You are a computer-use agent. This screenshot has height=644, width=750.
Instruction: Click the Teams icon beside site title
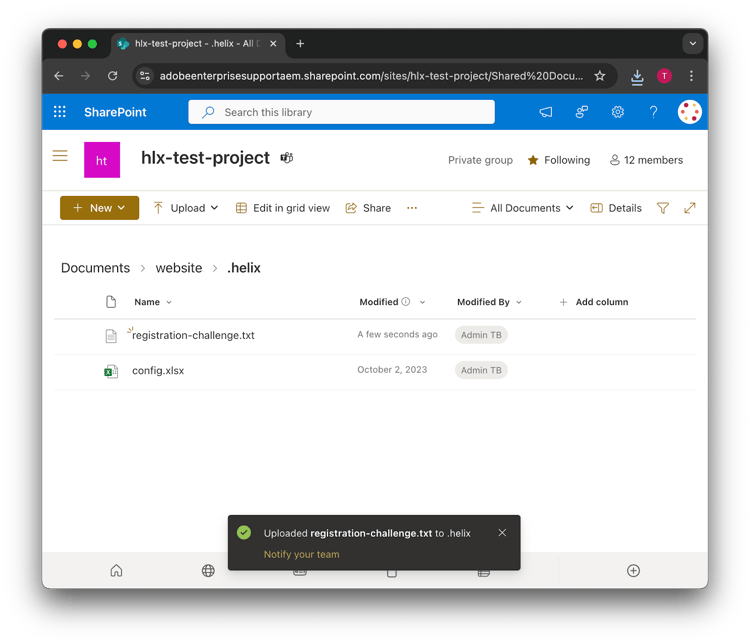(x=287, y=157)
